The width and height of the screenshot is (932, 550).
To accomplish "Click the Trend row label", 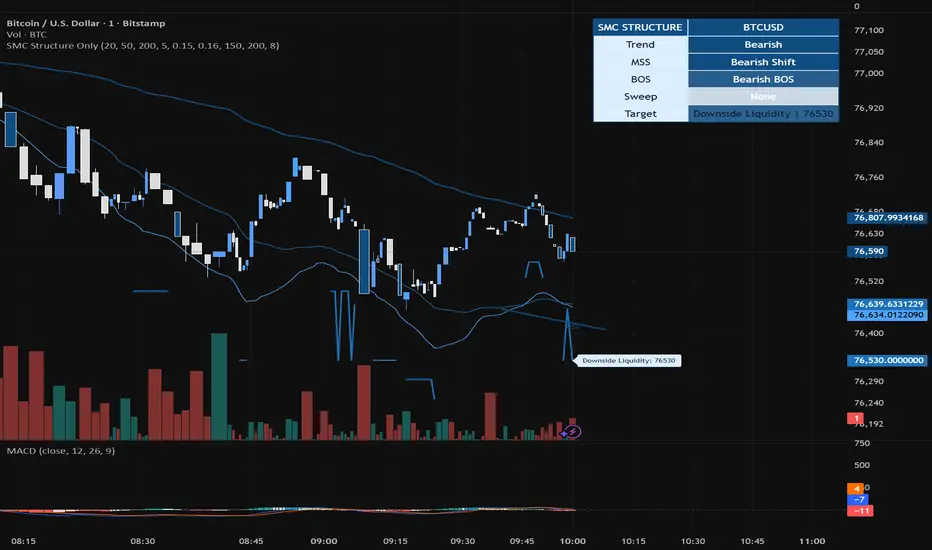I will pyautogui.click(x=640, y=45).
